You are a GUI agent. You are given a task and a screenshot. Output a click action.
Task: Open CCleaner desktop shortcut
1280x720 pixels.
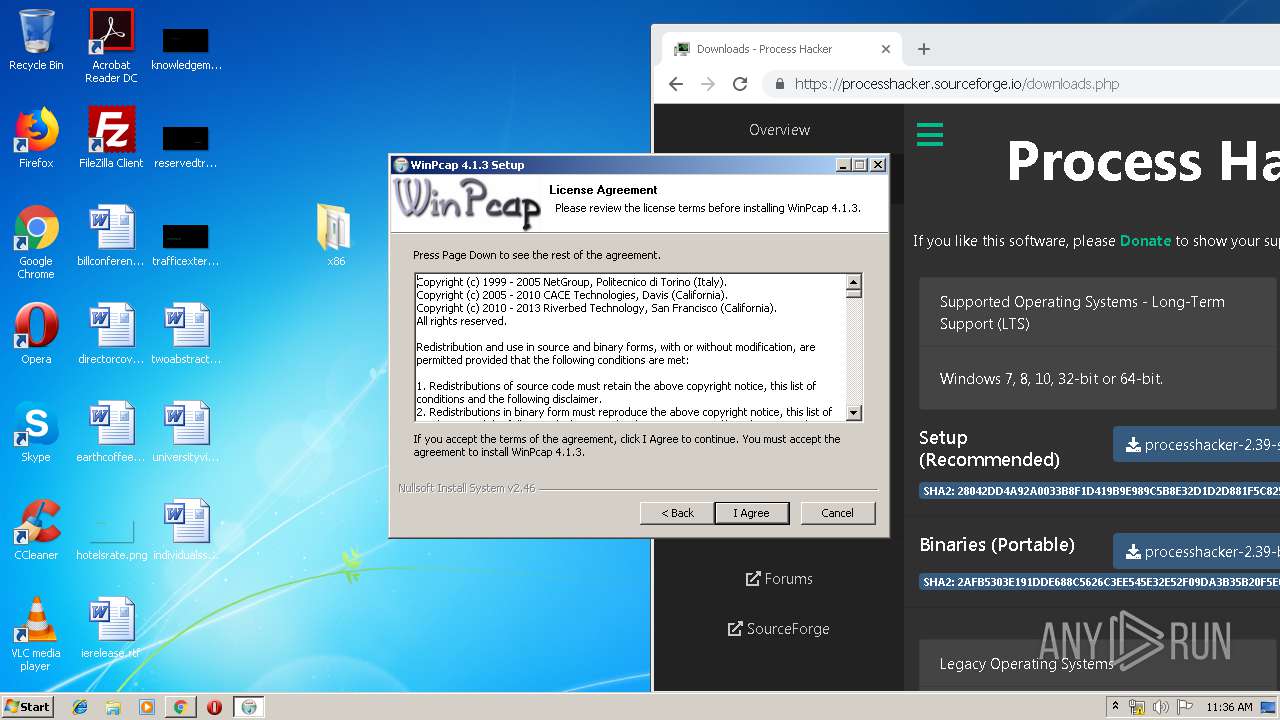pyautogui.click(x=36, y=530)
